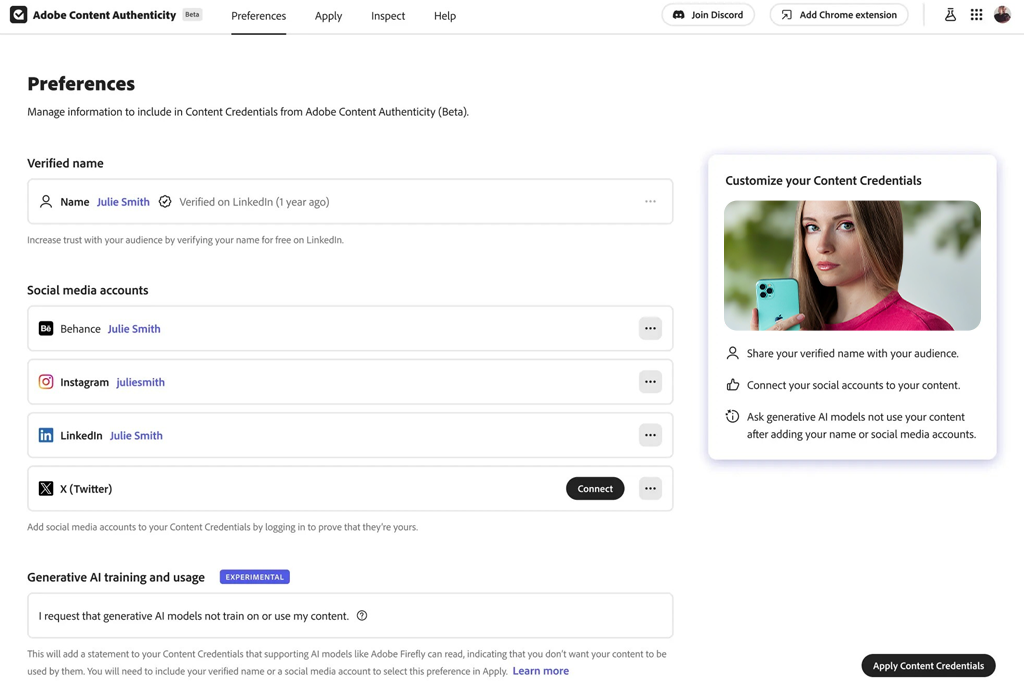Screen dimensions: 1024x683
Task: Open the more options menu for Behance
Action: (x=650, y=328)
